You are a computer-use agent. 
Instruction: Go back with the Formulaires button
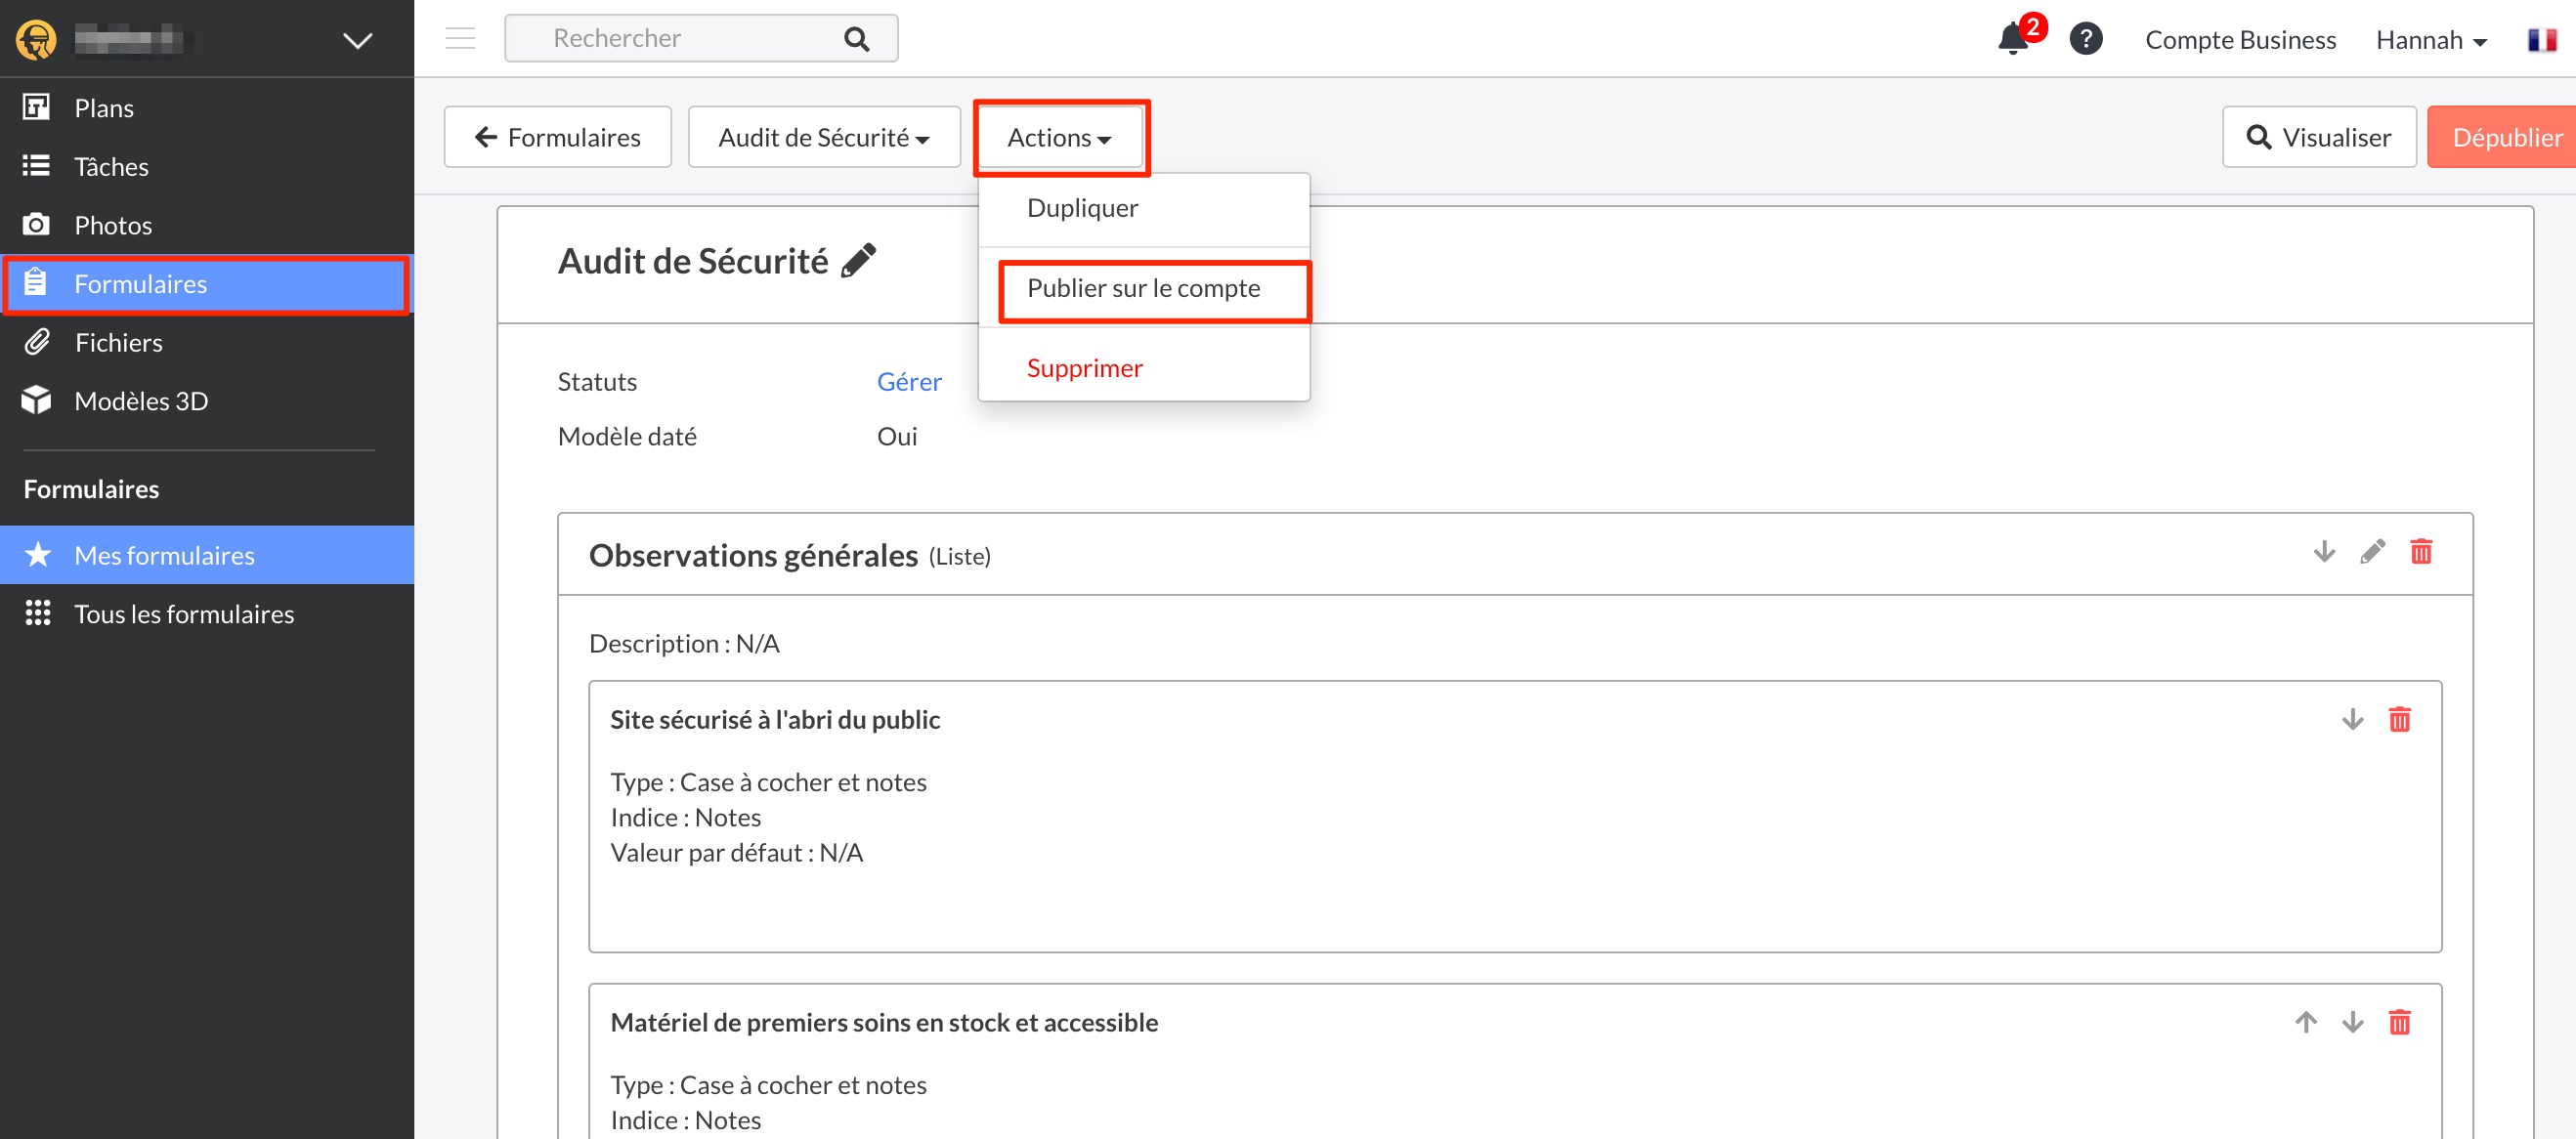[558, 137]
